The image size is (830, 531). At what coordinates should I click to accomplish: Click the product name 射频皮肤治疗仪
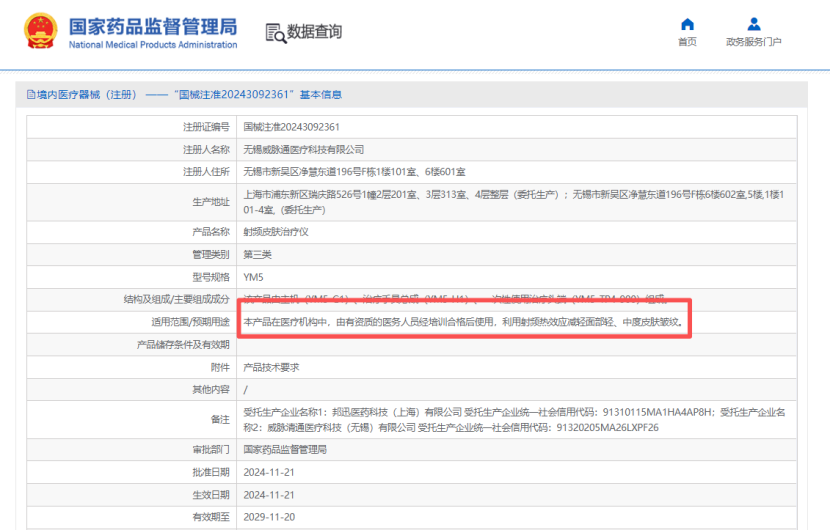[277, 231]
